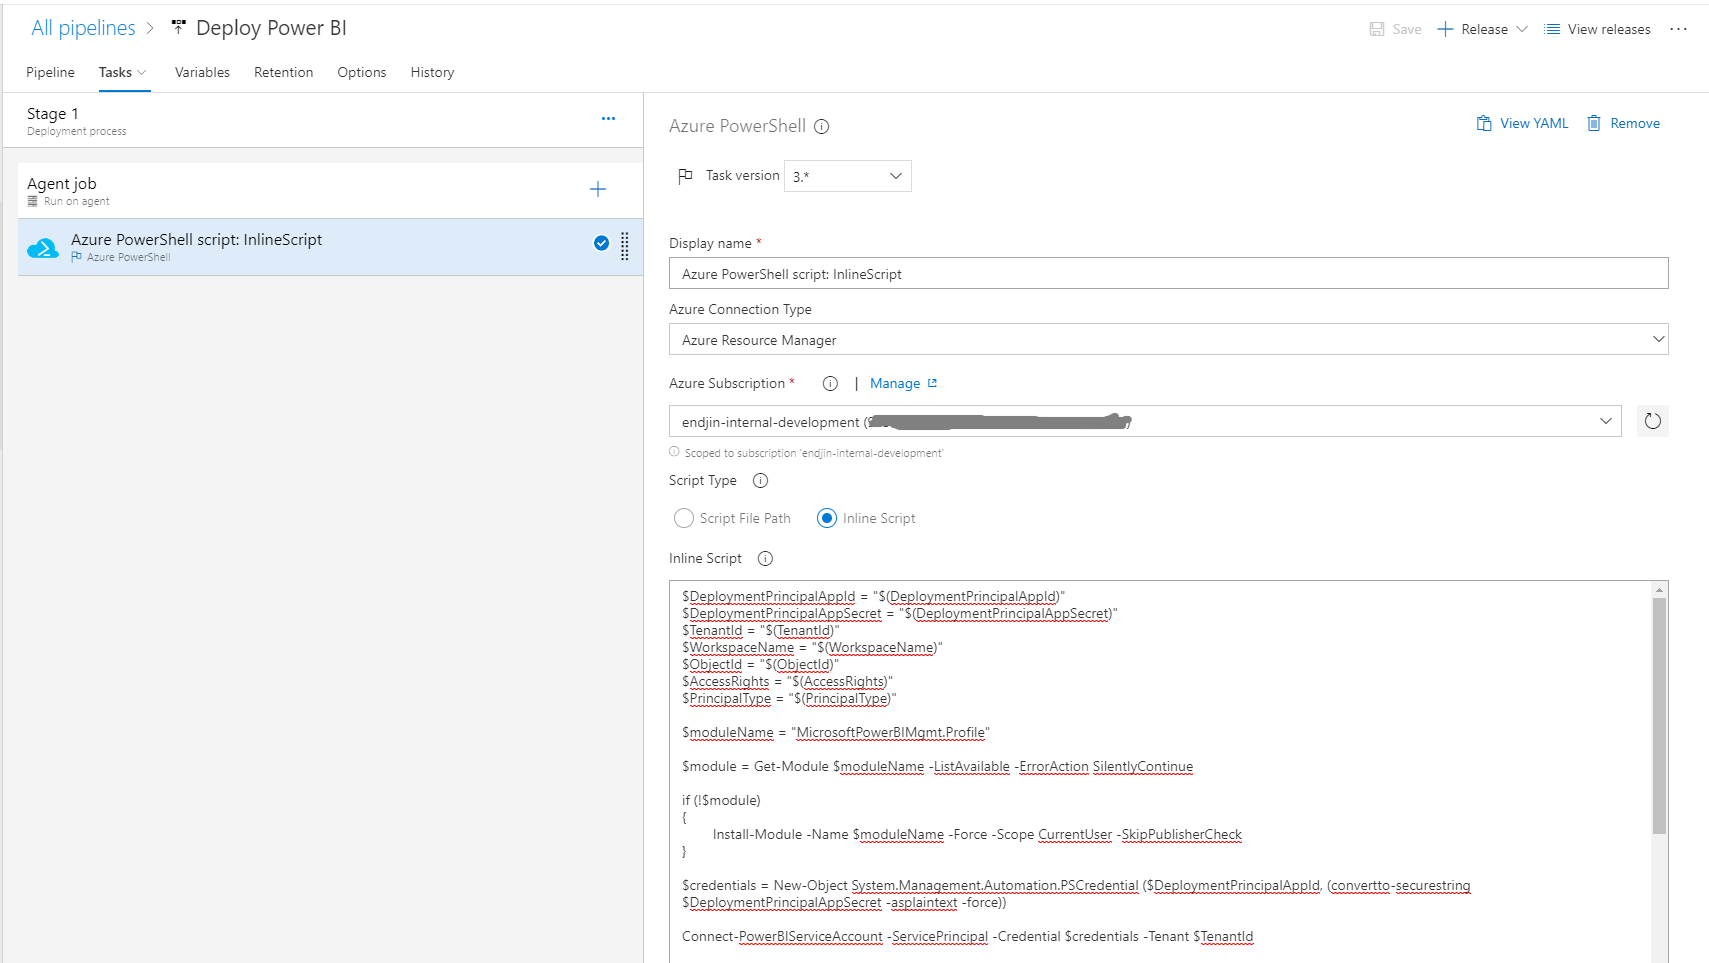The width and height of the screenshot is (1709, 963).
Task: Show Azure Subscription info tooltip
Action: tap(830, 383)
